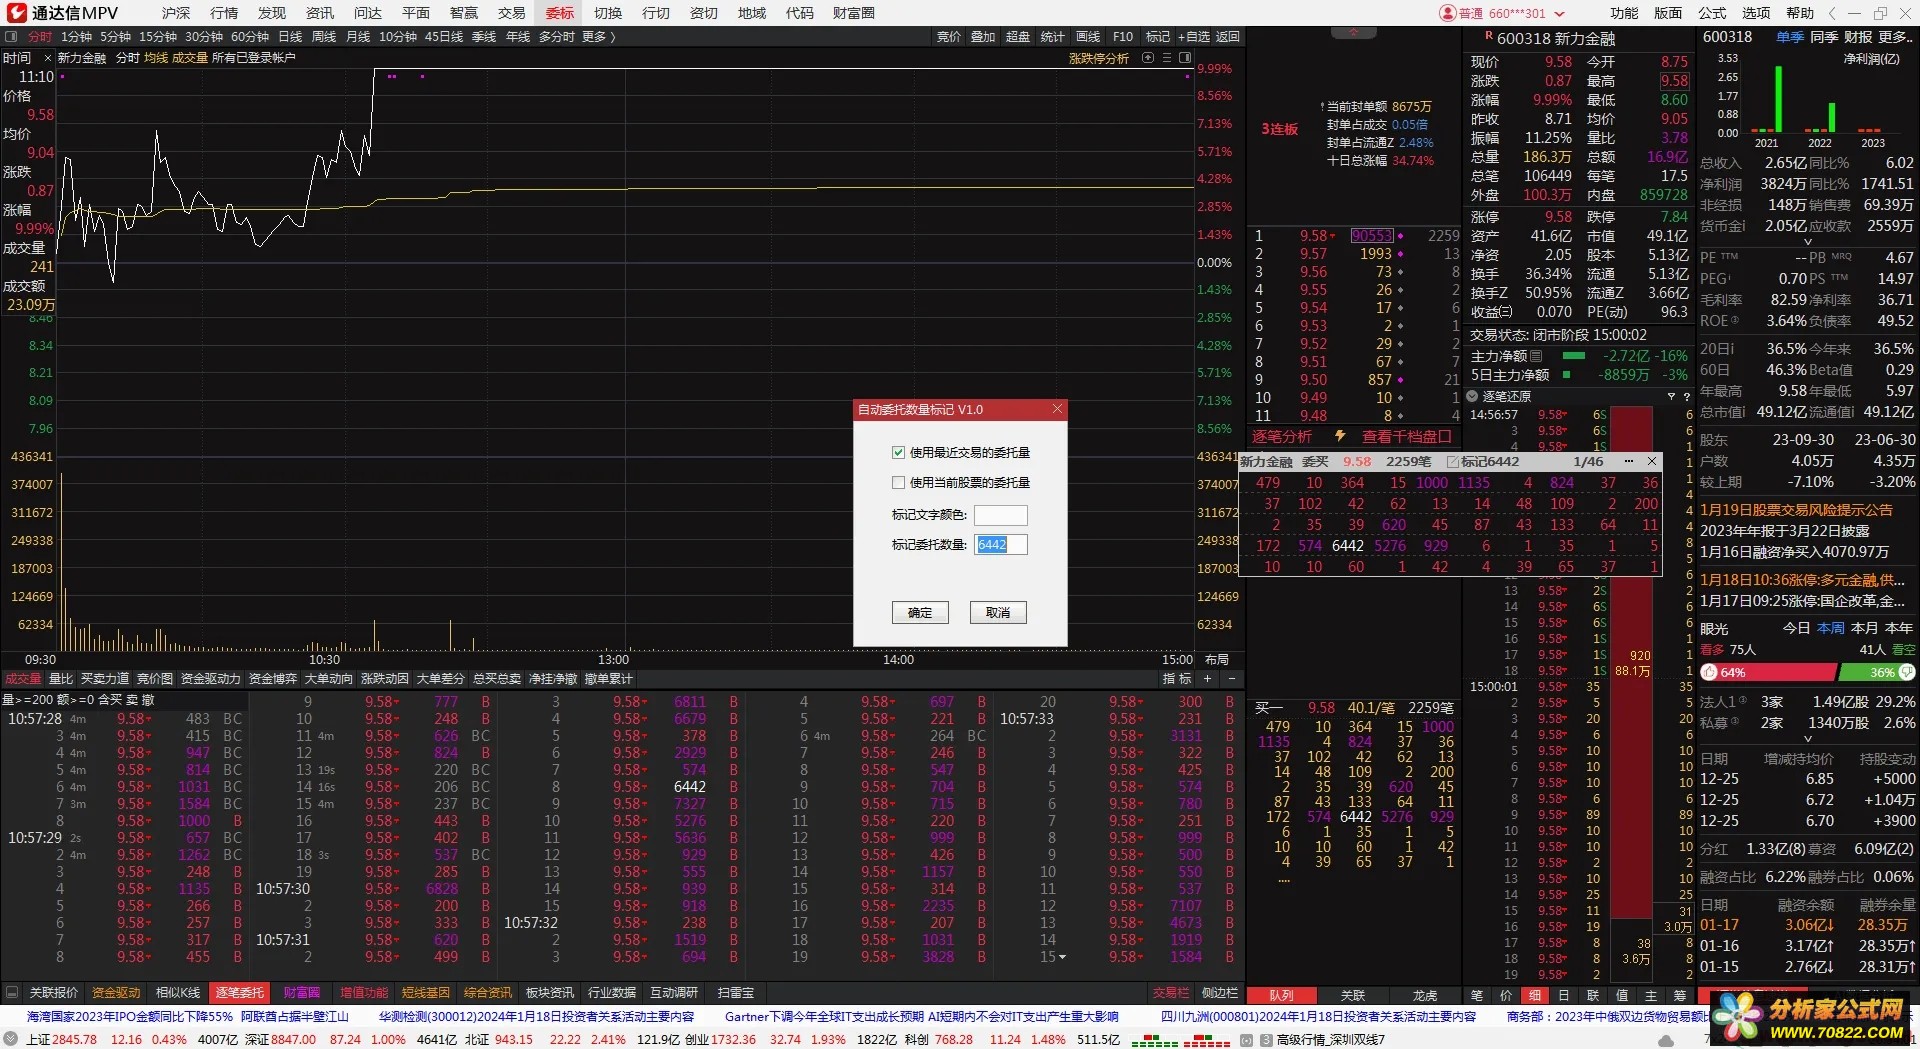Collapse the red chevron tab above order book
The height and width of the screenshot is (1049, 1920).
point(1354,33)
